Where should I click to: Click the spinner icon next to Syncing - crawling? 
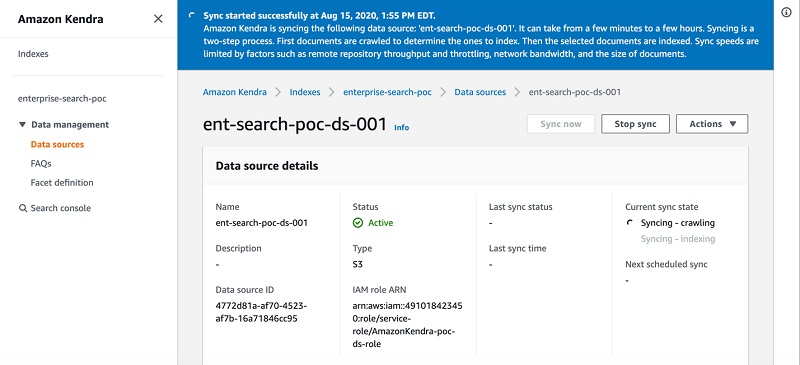[630, 223]
